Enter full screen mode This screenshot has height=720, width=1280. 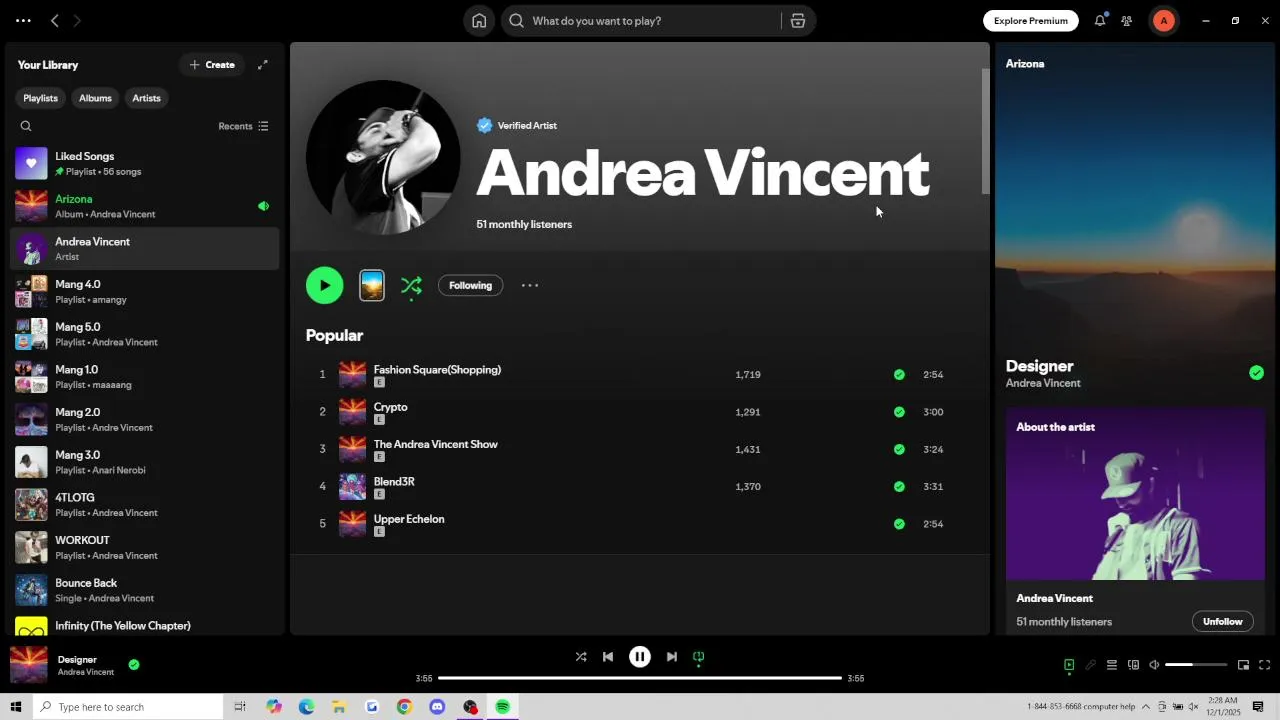pyautogui.click(x=1264, y=665)
